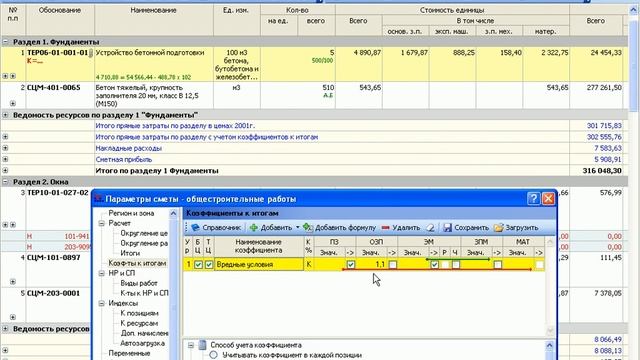Click Сметная прибыль link

[124, 159]
